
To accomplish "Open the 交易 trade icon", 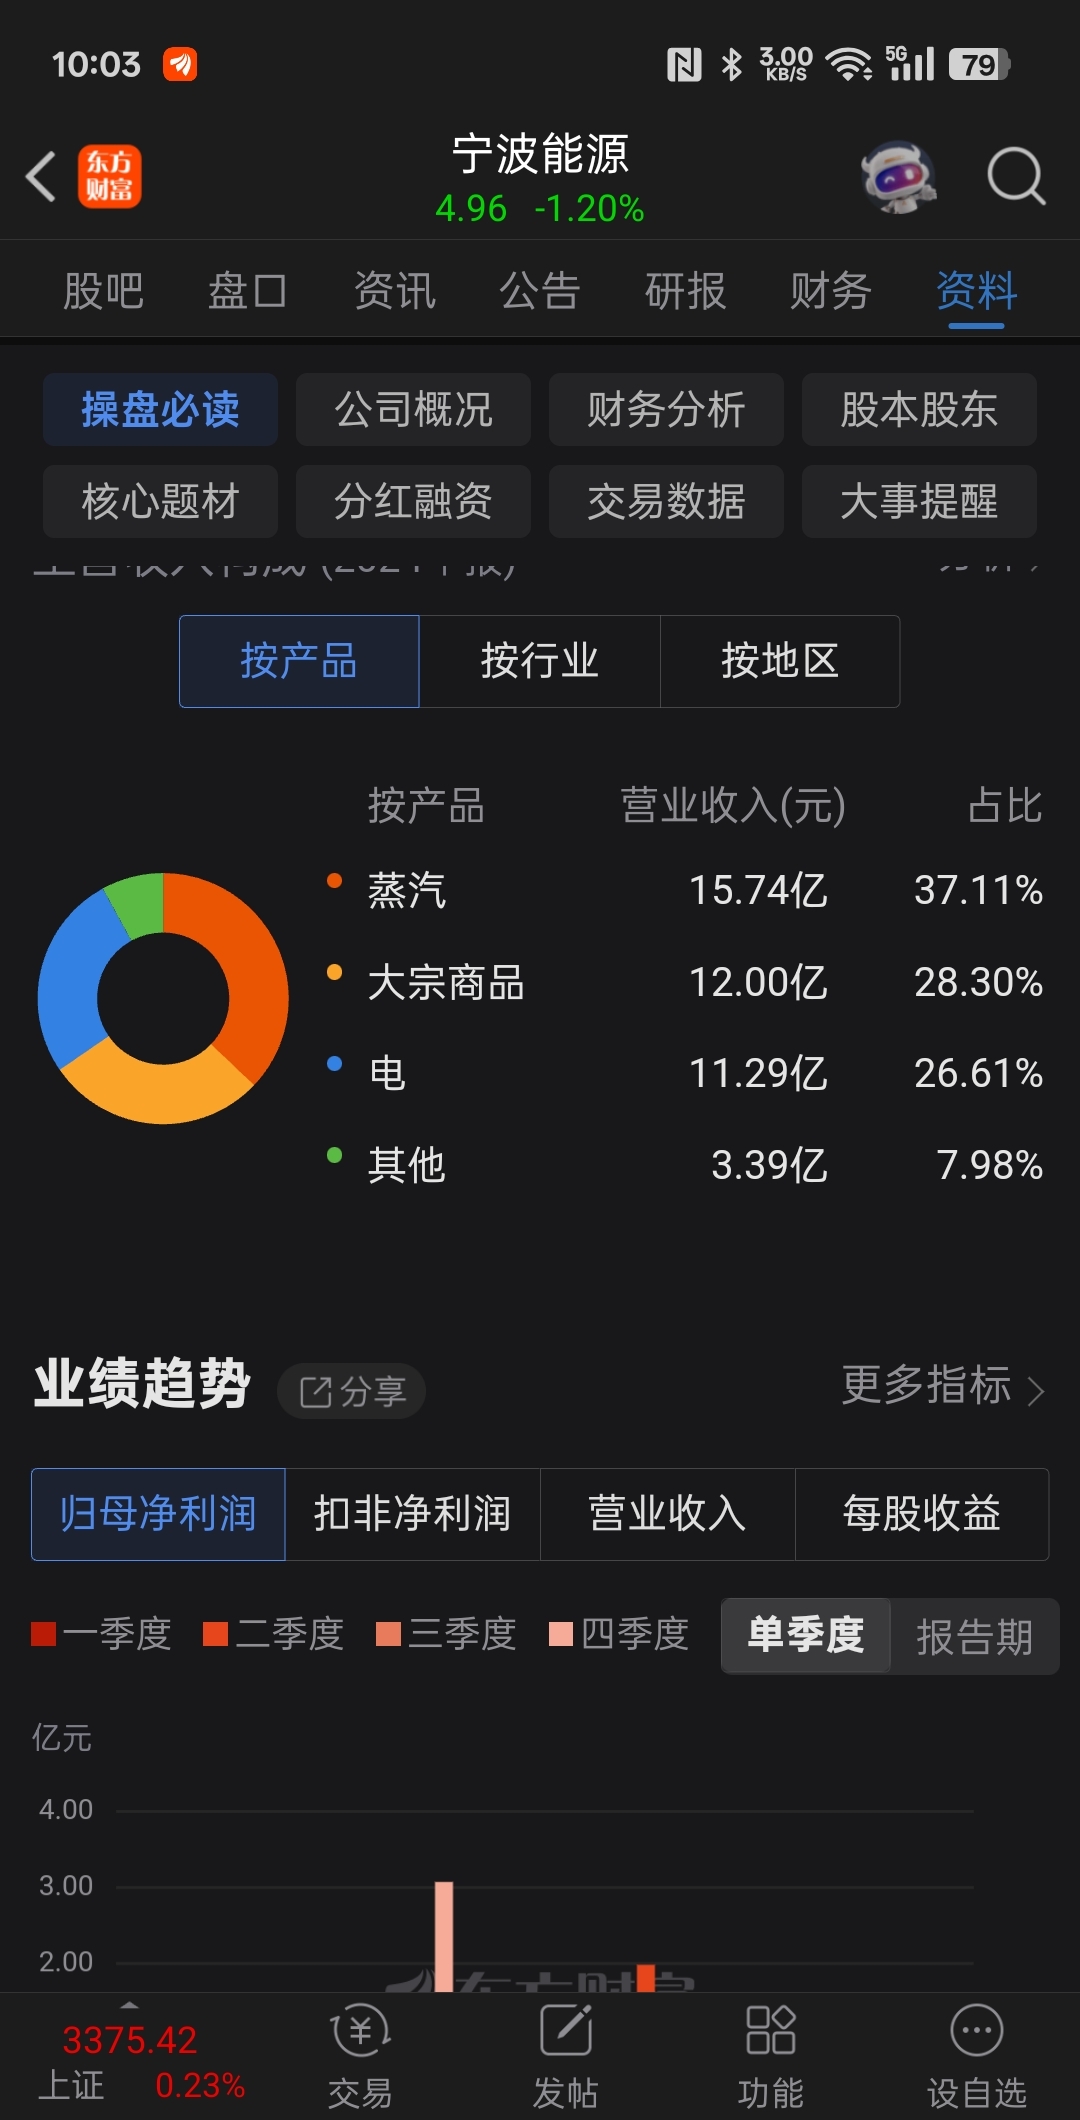I will pos(360,2031).
